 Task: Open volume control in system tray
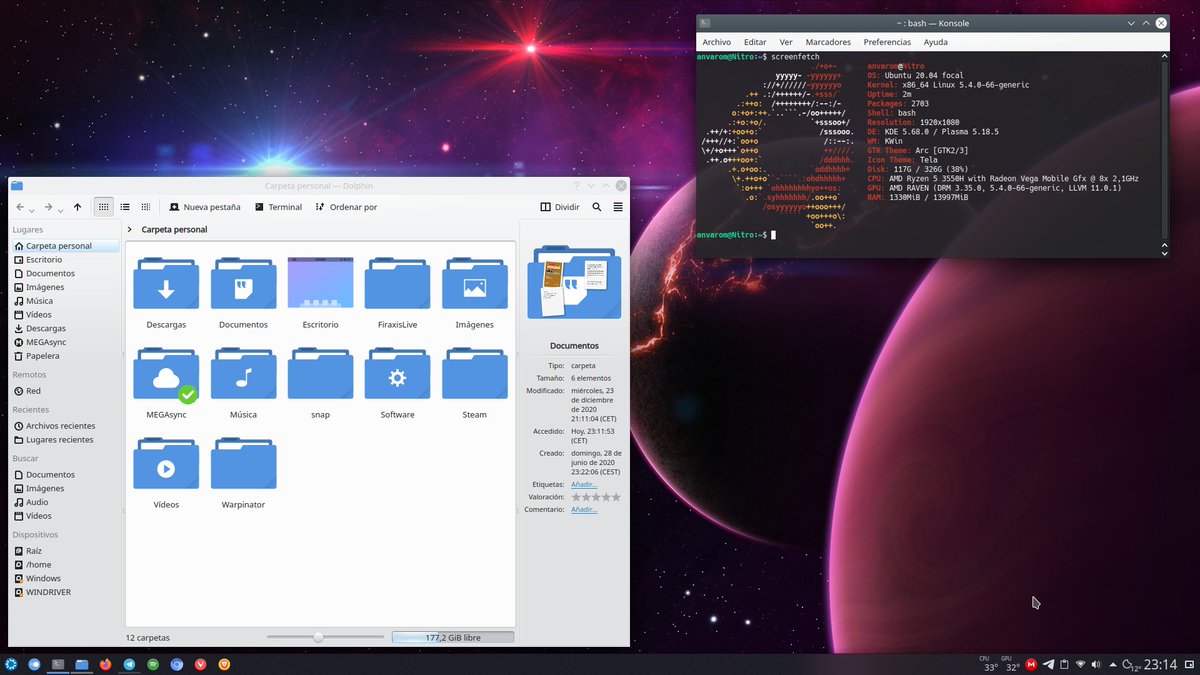[x=1097, y=664]
